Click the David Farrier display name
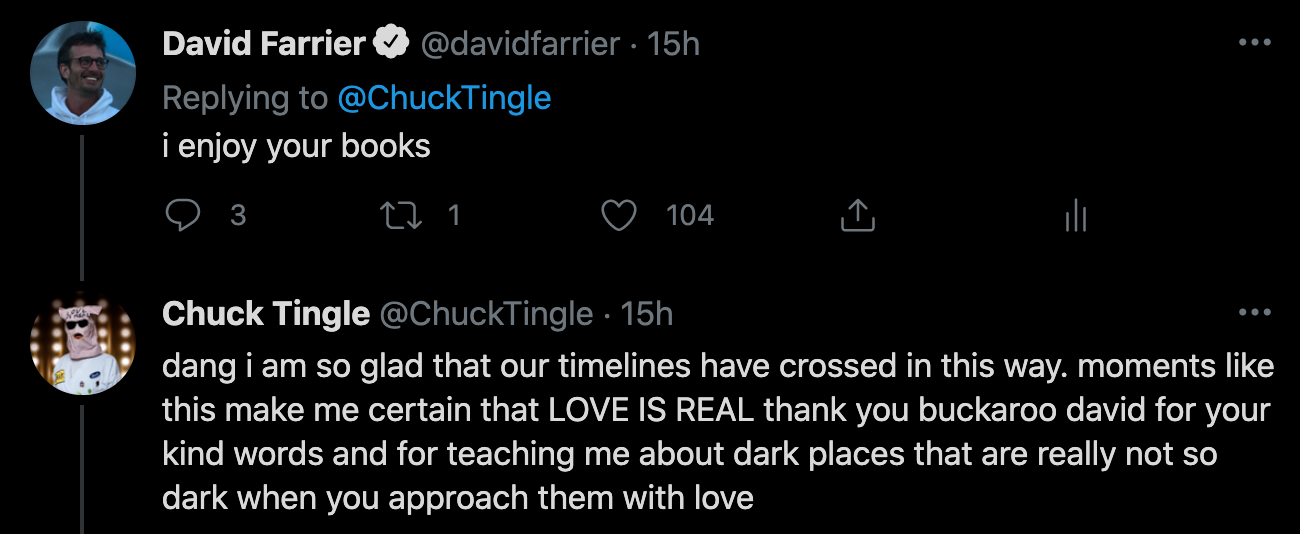The width and height of the screenshot is (1300, 534). click(x=264, y=44)
